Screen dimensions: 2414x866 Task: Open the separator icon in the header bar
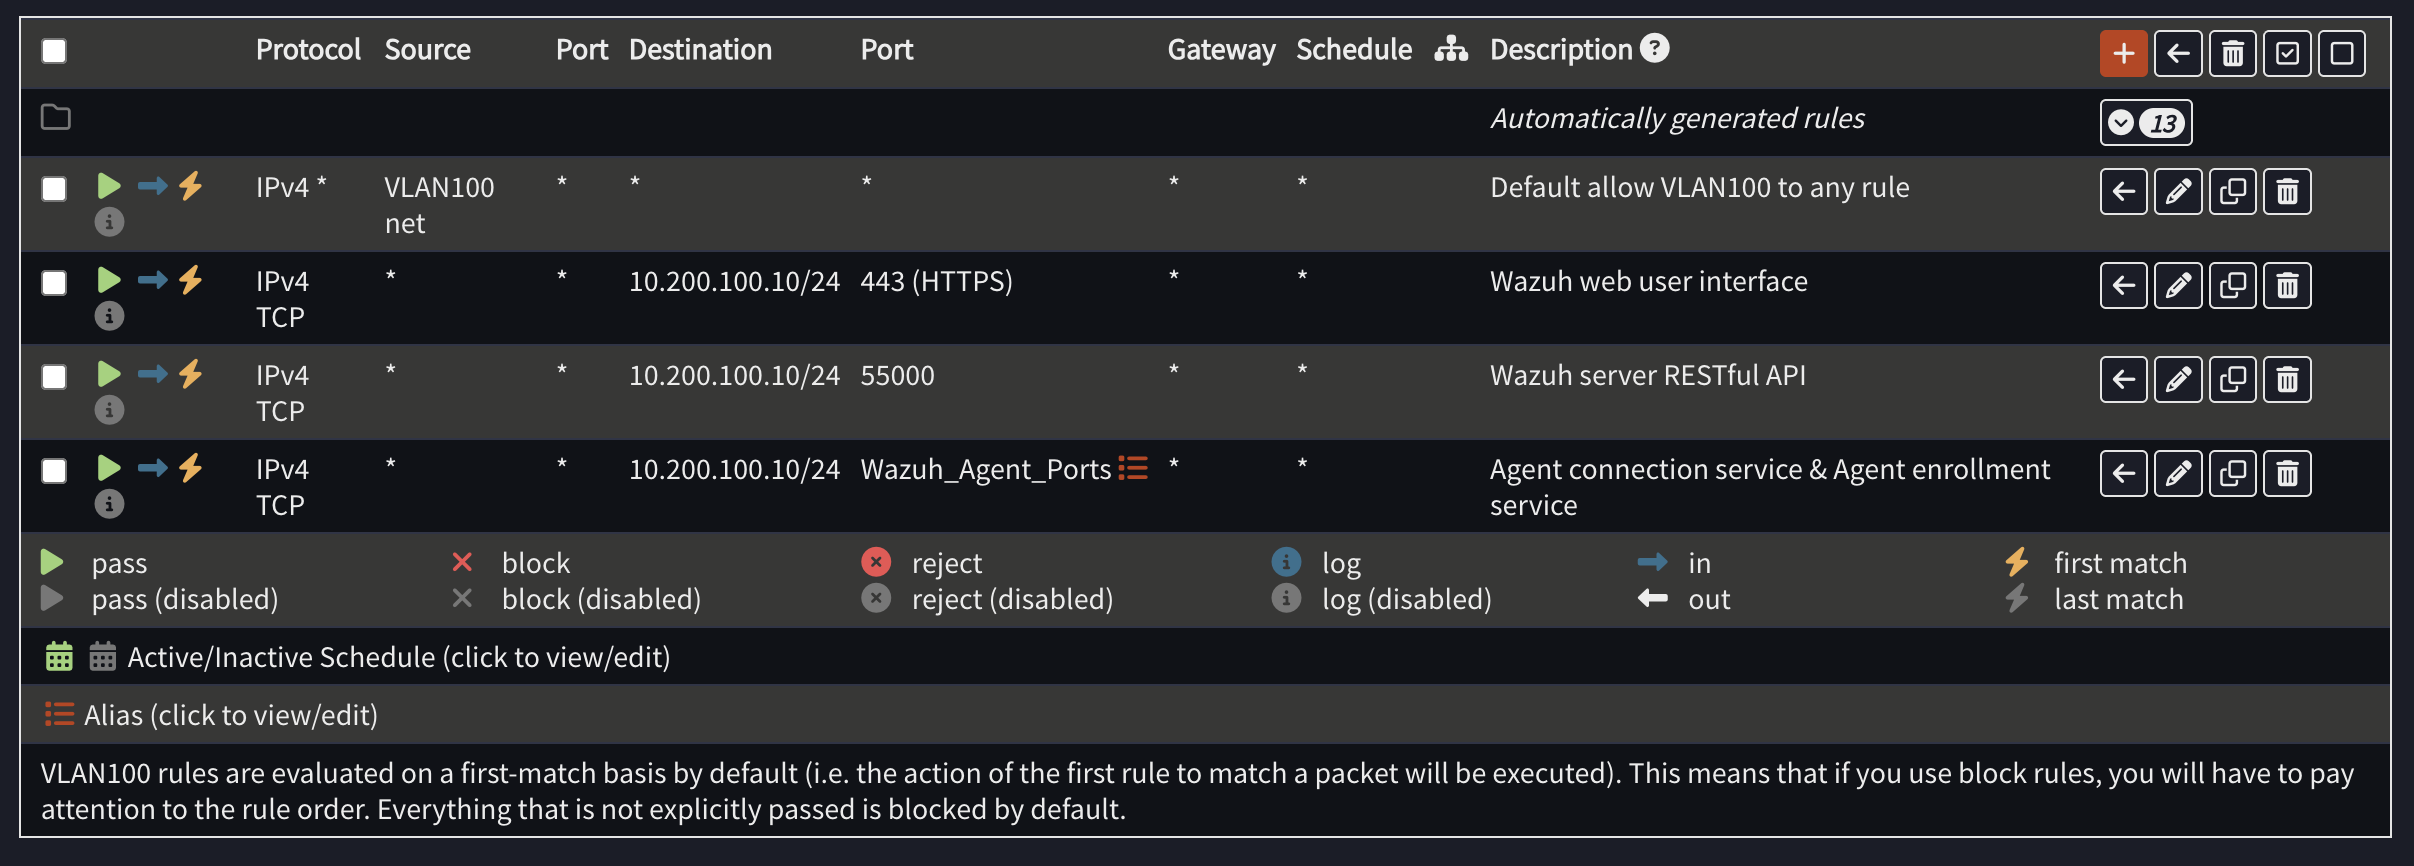1452,48
